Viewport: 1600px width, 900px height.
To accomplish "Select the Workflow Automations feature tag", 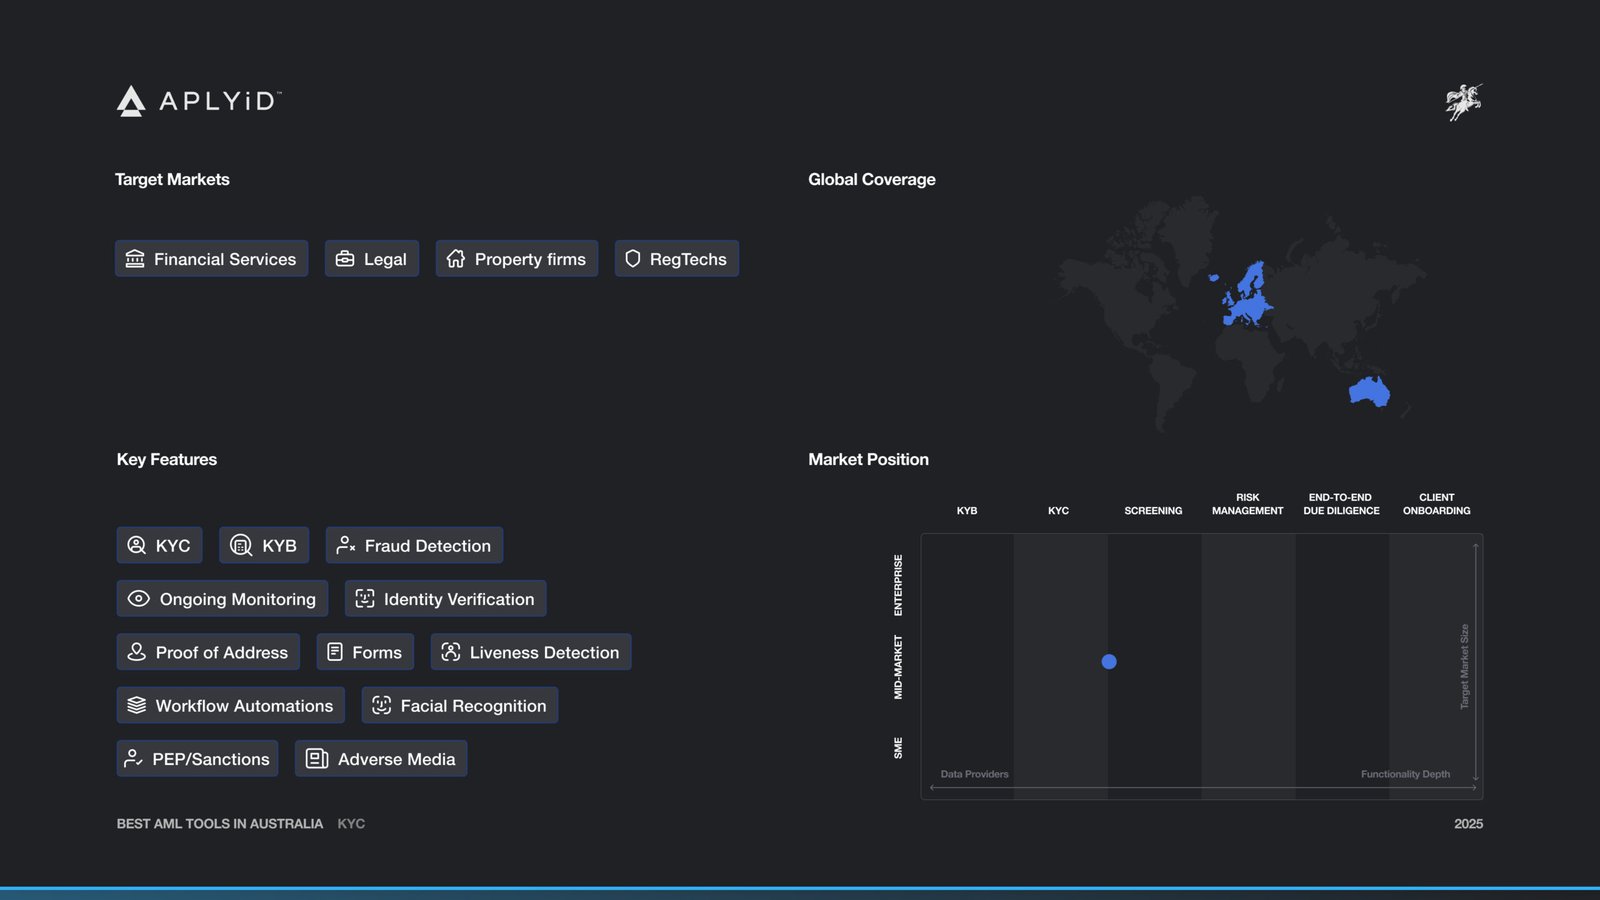I will [231, 705].
